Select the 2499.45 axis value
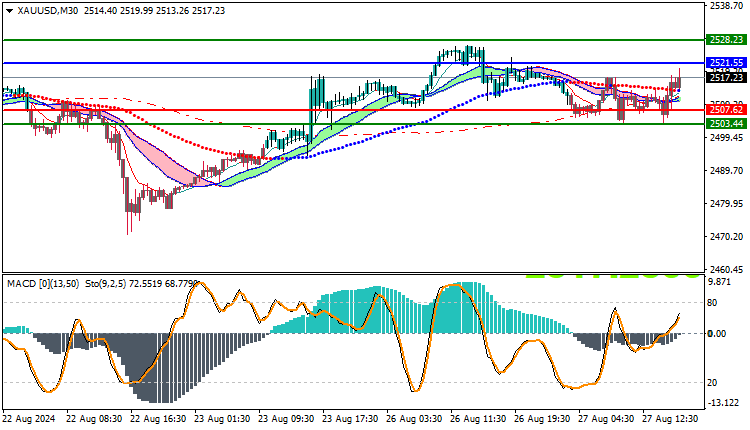 [x=727, y=138]
